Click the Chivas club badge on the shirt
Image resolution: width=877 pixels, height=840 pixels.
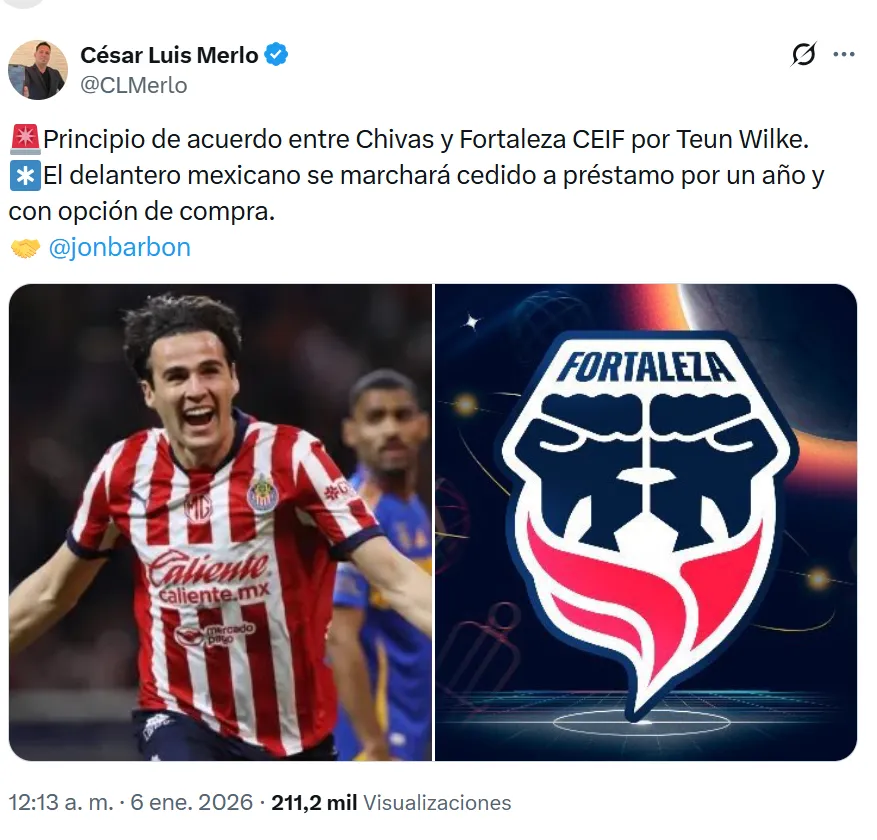pos(262,493)
